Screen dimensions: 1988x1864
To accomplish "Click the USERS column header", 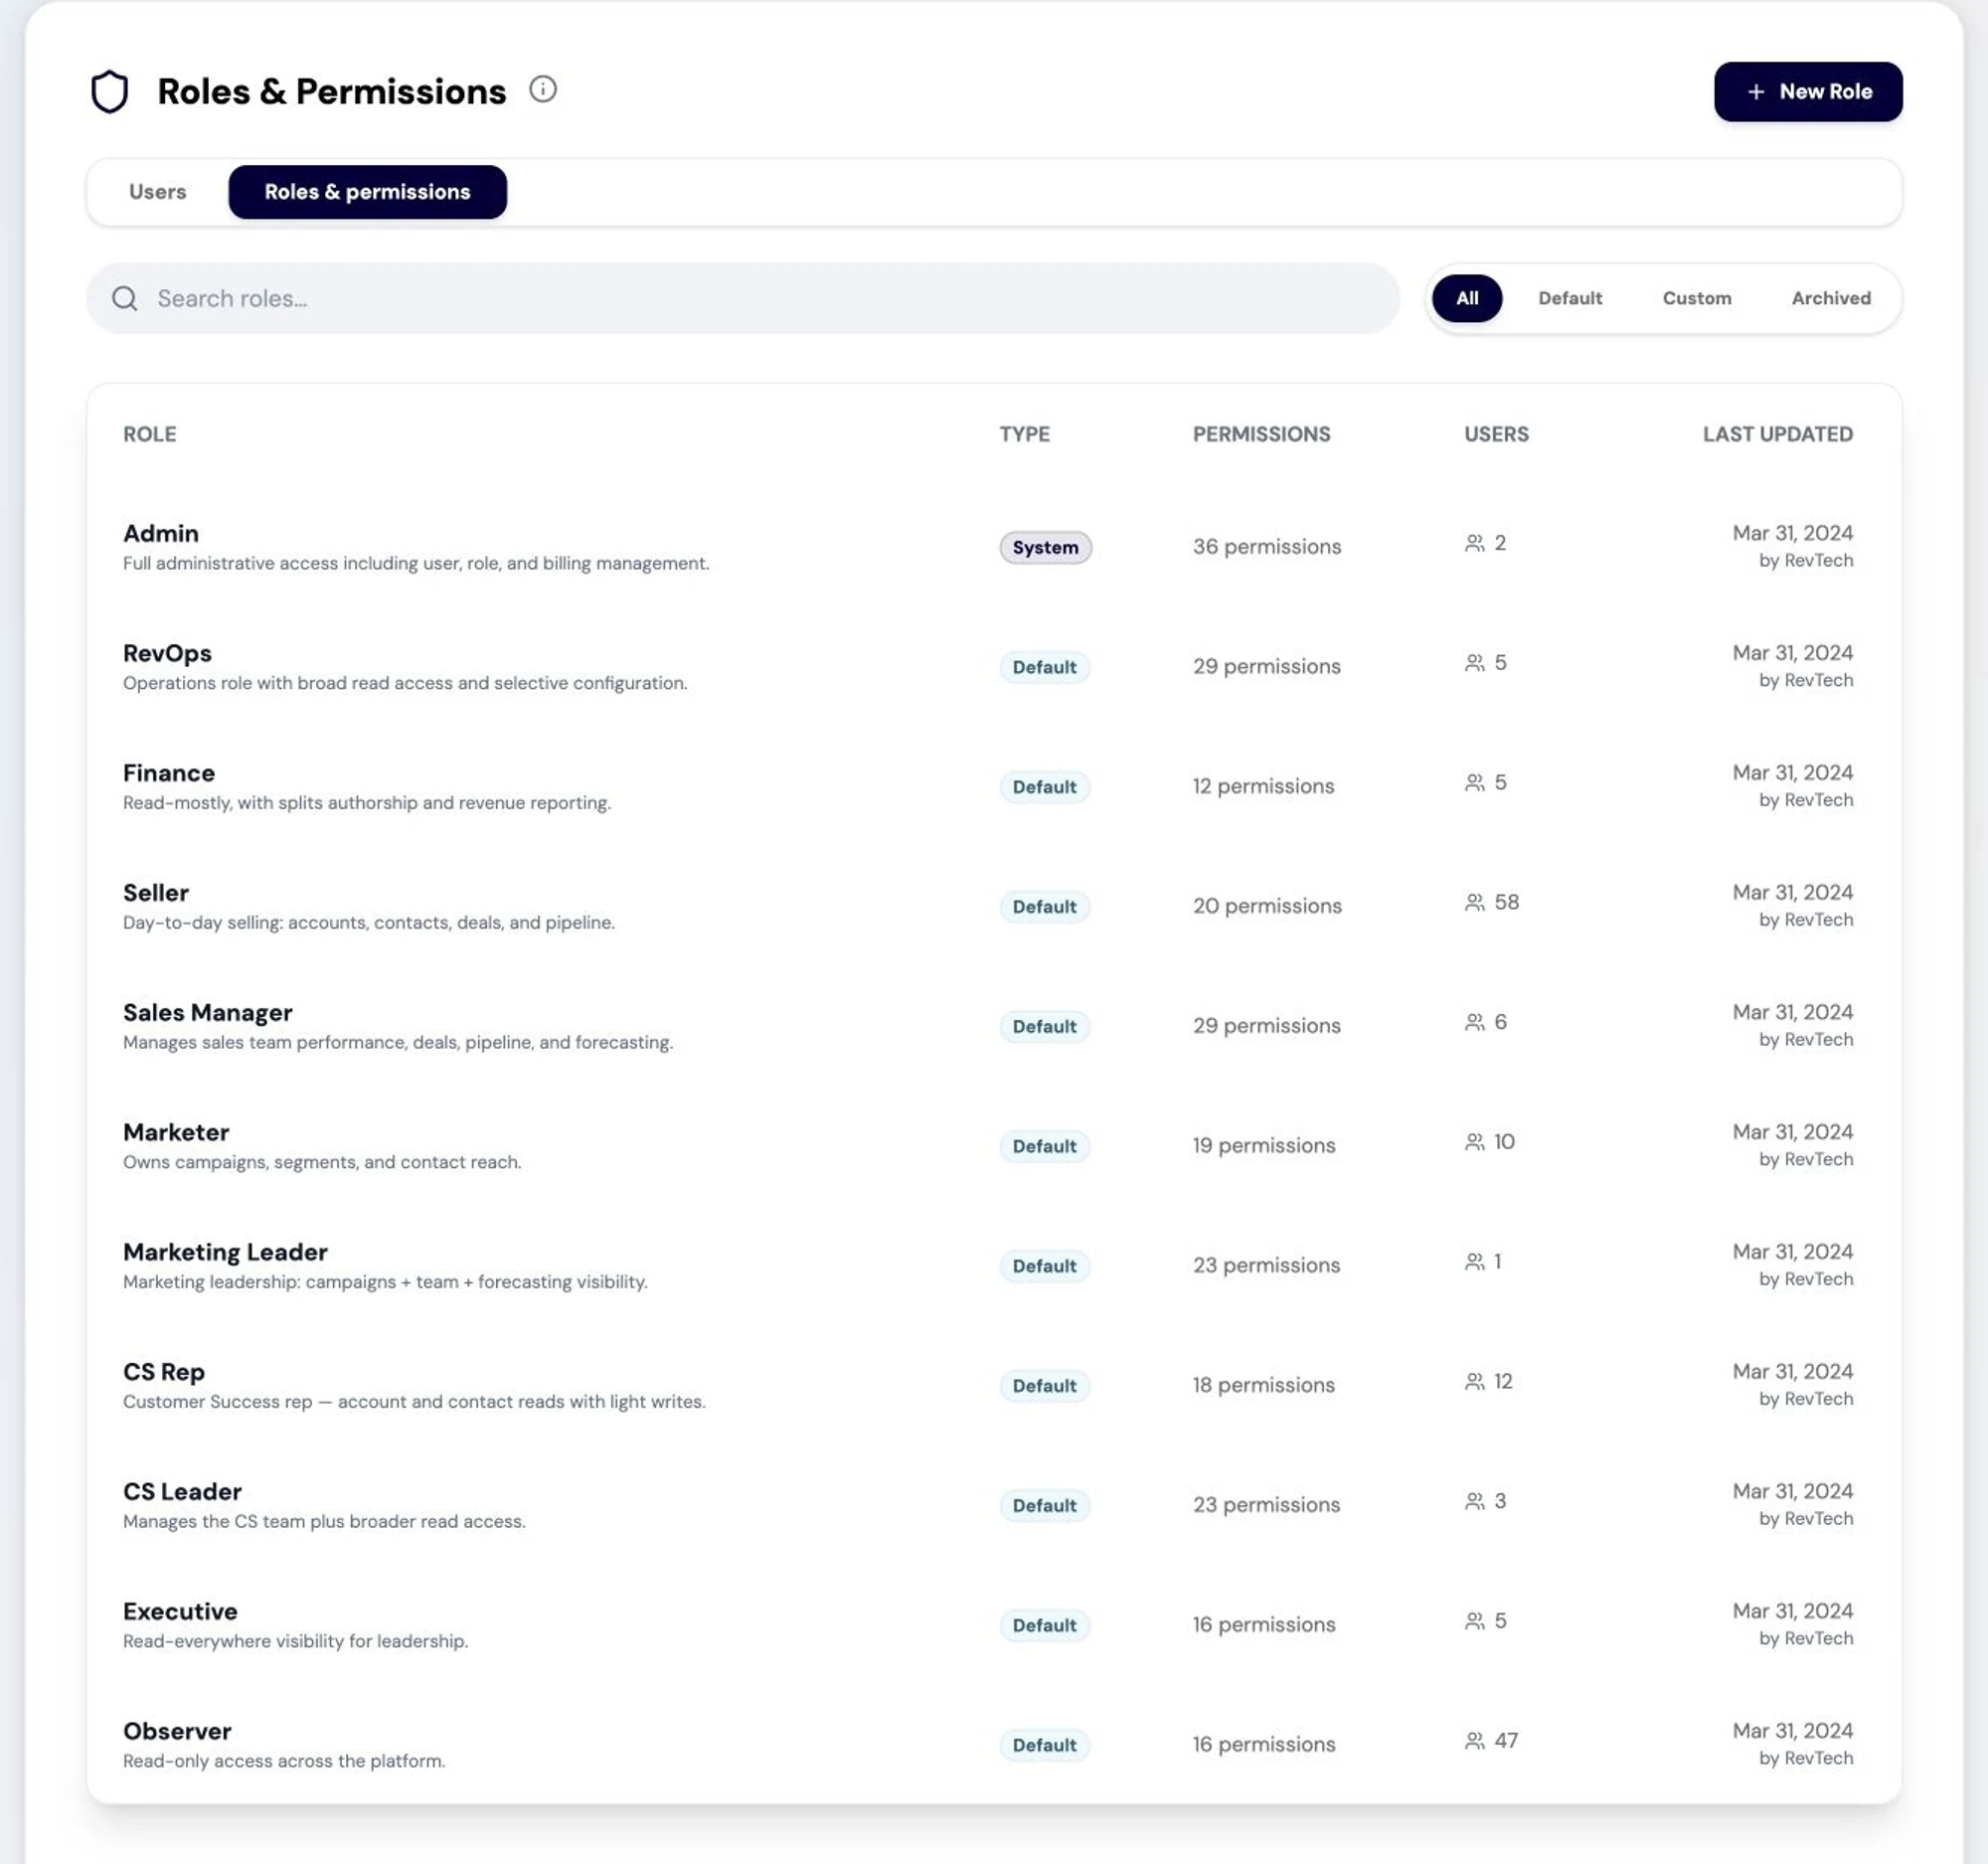I will [x=1496, y=434].
